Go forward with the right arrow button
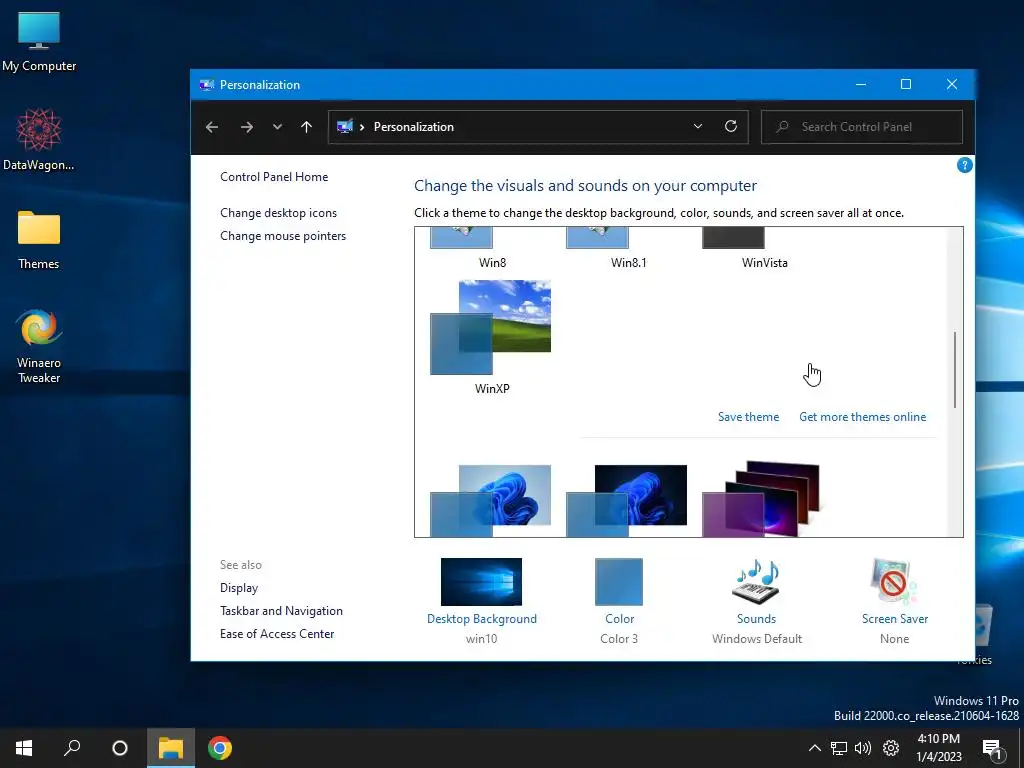This screenshot has width=1024, height=768. coord(246,127)
